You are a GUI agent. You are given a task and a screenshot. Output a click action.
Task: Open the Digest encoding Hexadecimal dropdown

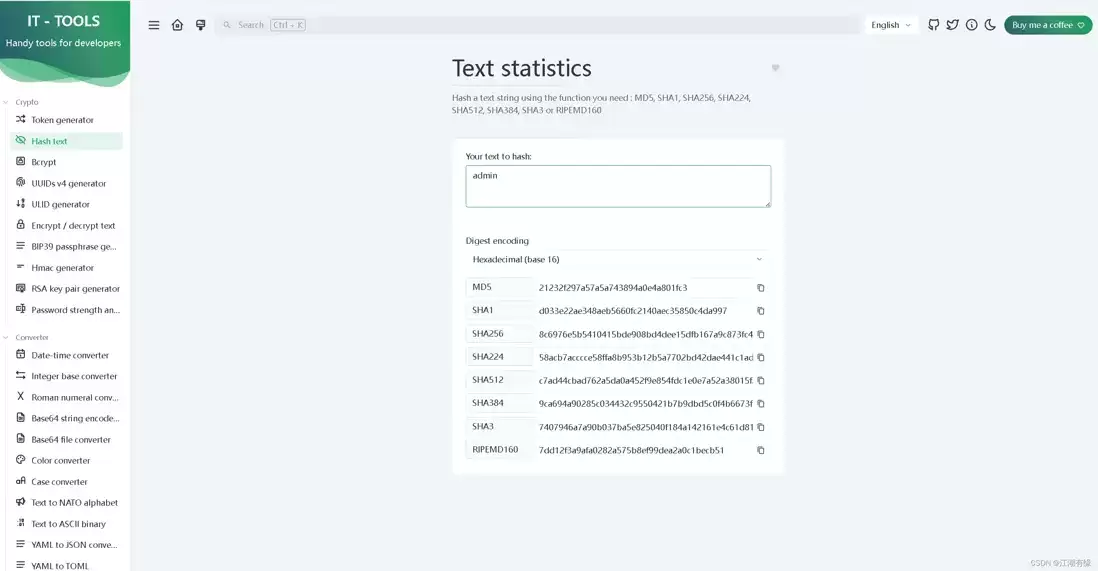click(x=618, y=259)
